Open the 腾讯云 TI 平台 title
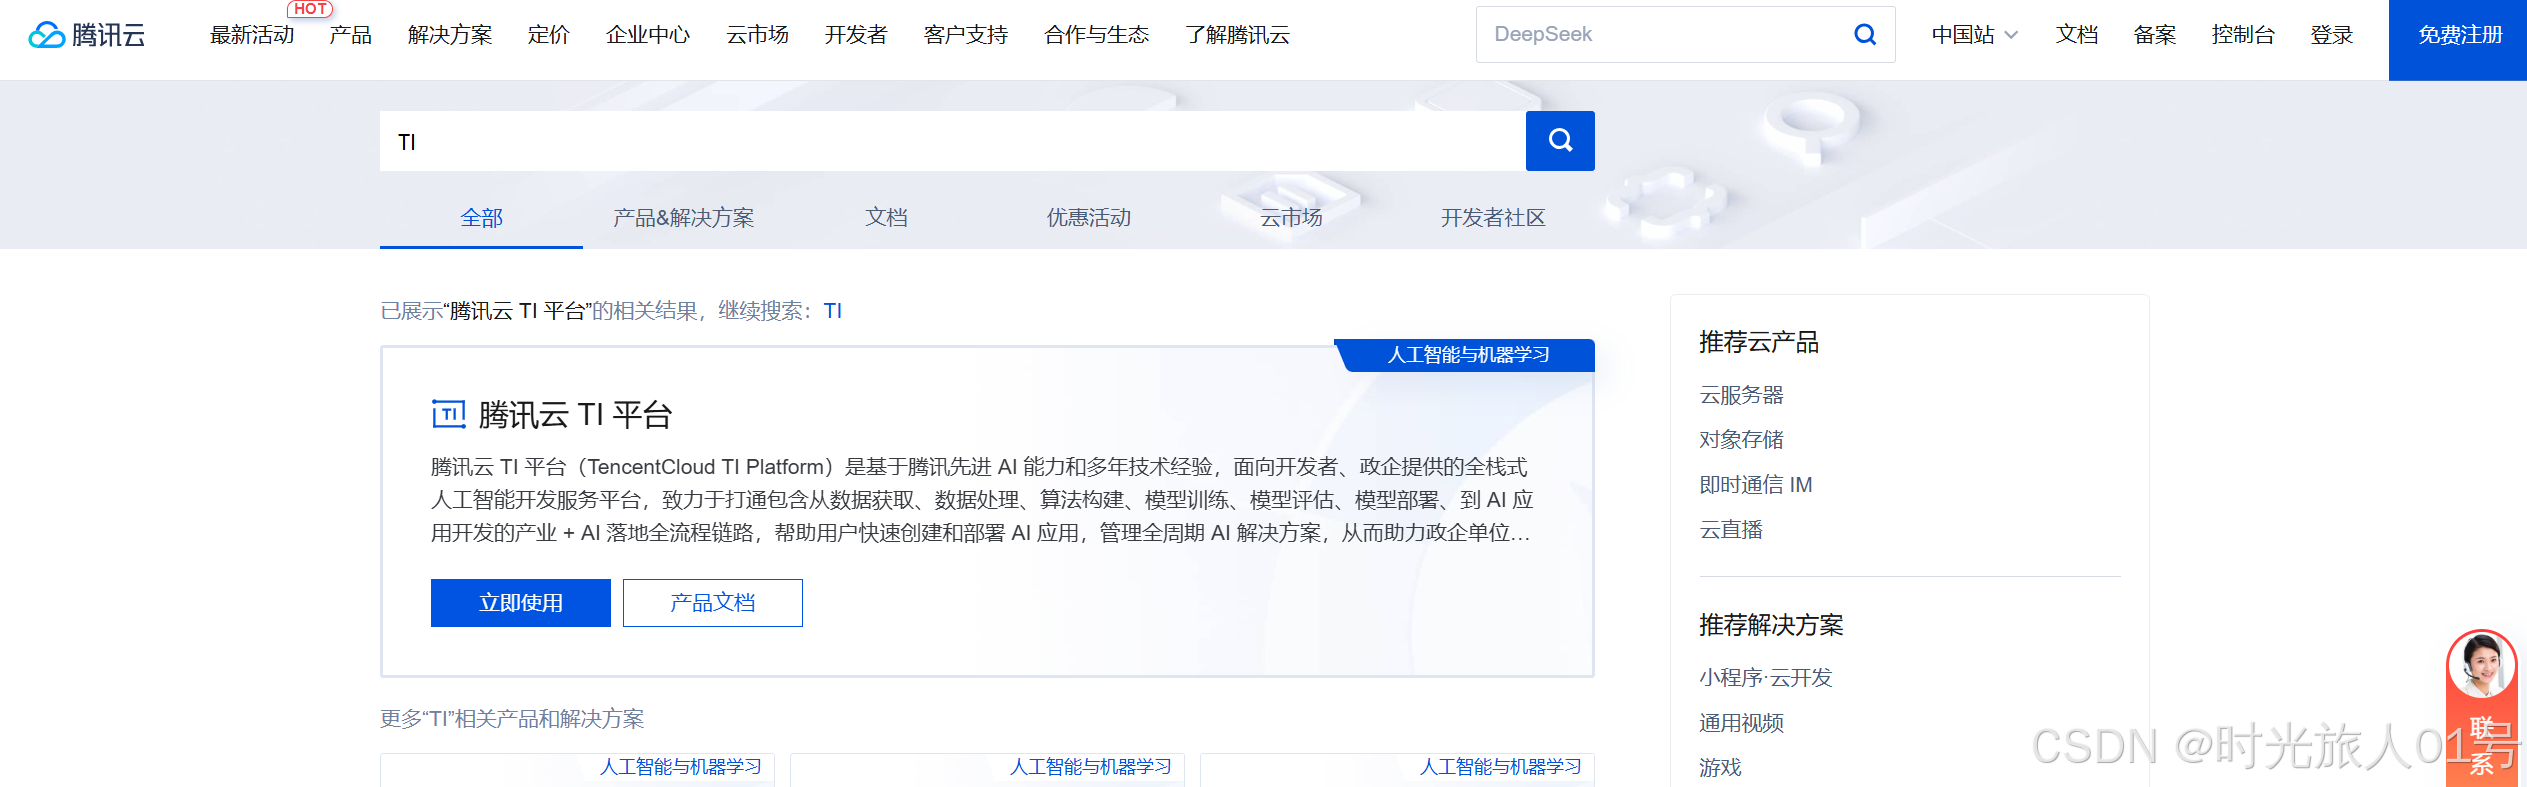The height and width of the screenshot is (787, 2527). [575, 414]
